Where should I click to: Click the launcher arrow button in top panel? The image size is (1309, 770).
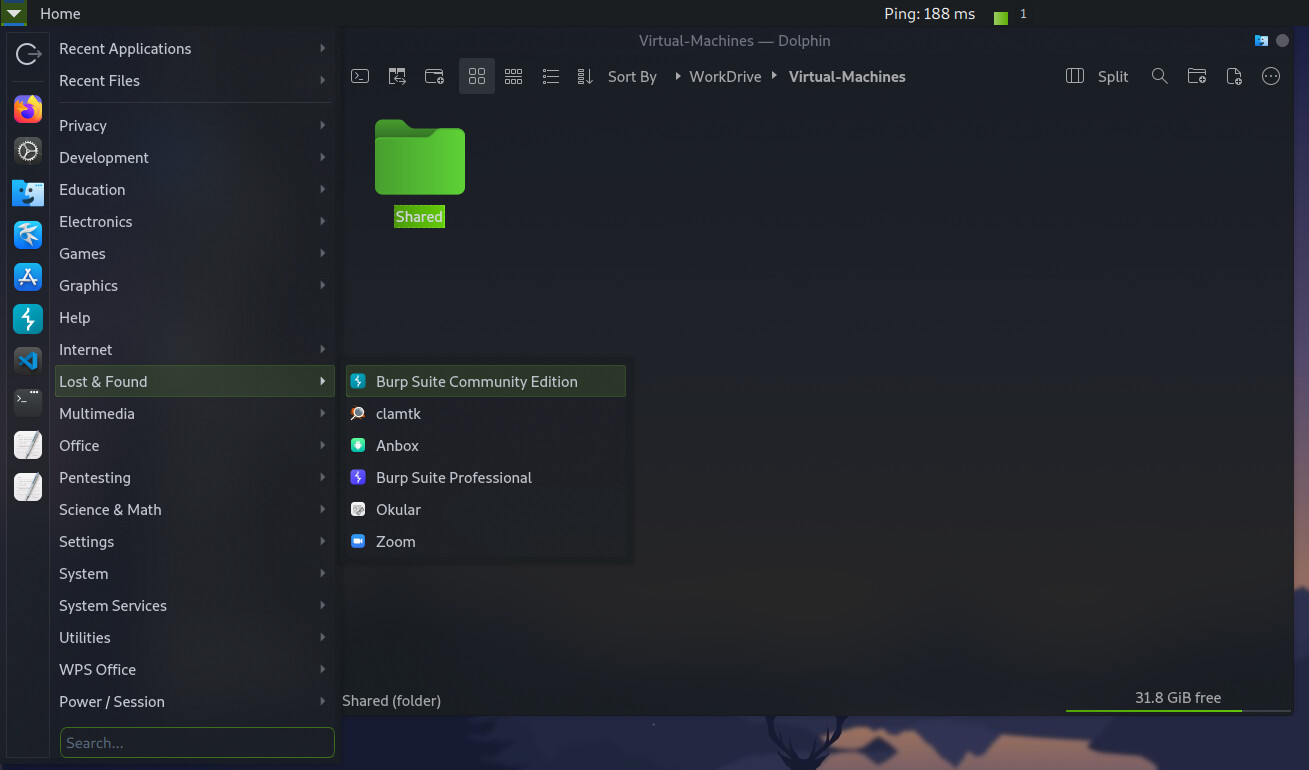pos(14,13)
